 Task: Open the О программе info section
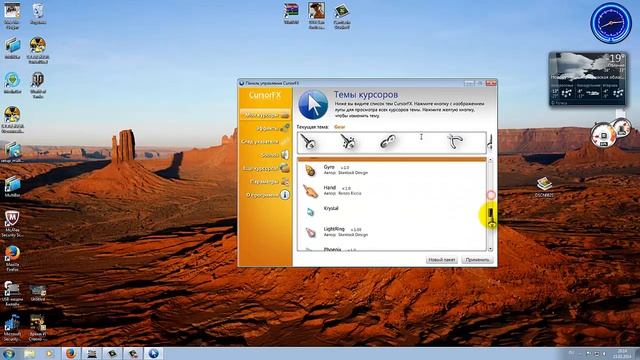(x=267, y=195)
